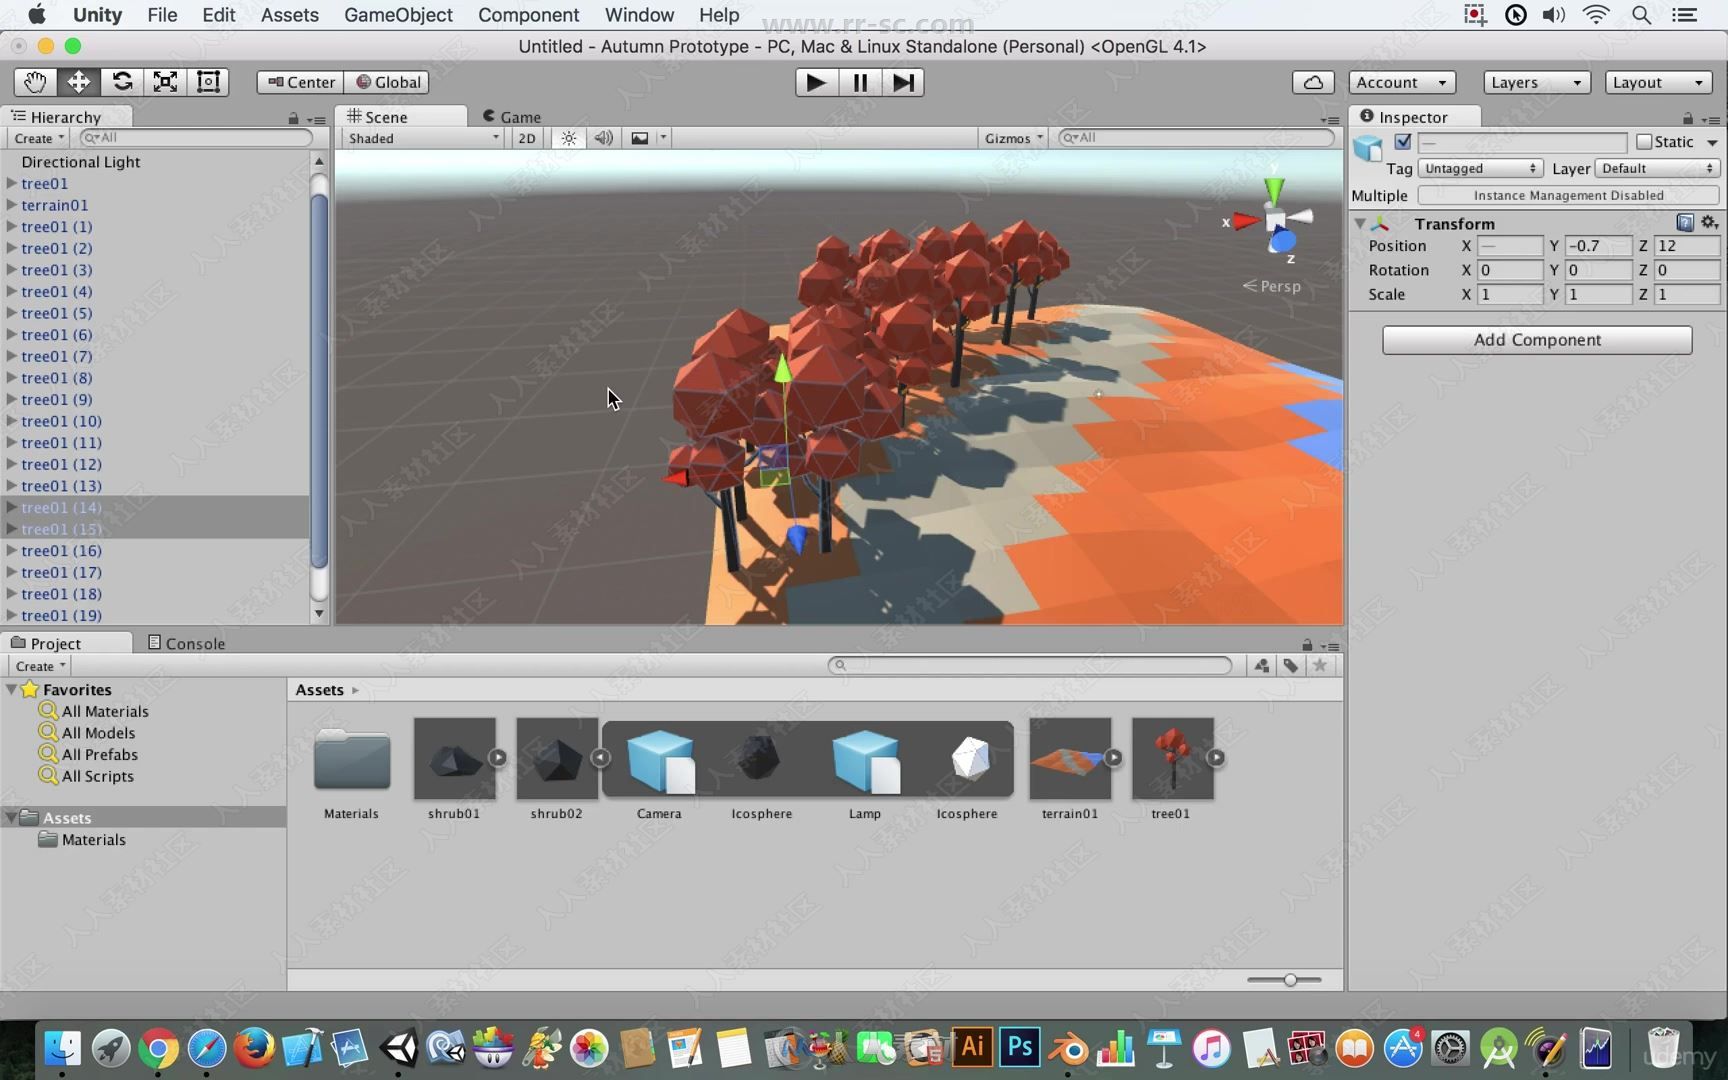
Task: Select the Scale tool
Action: pos(165,82)
